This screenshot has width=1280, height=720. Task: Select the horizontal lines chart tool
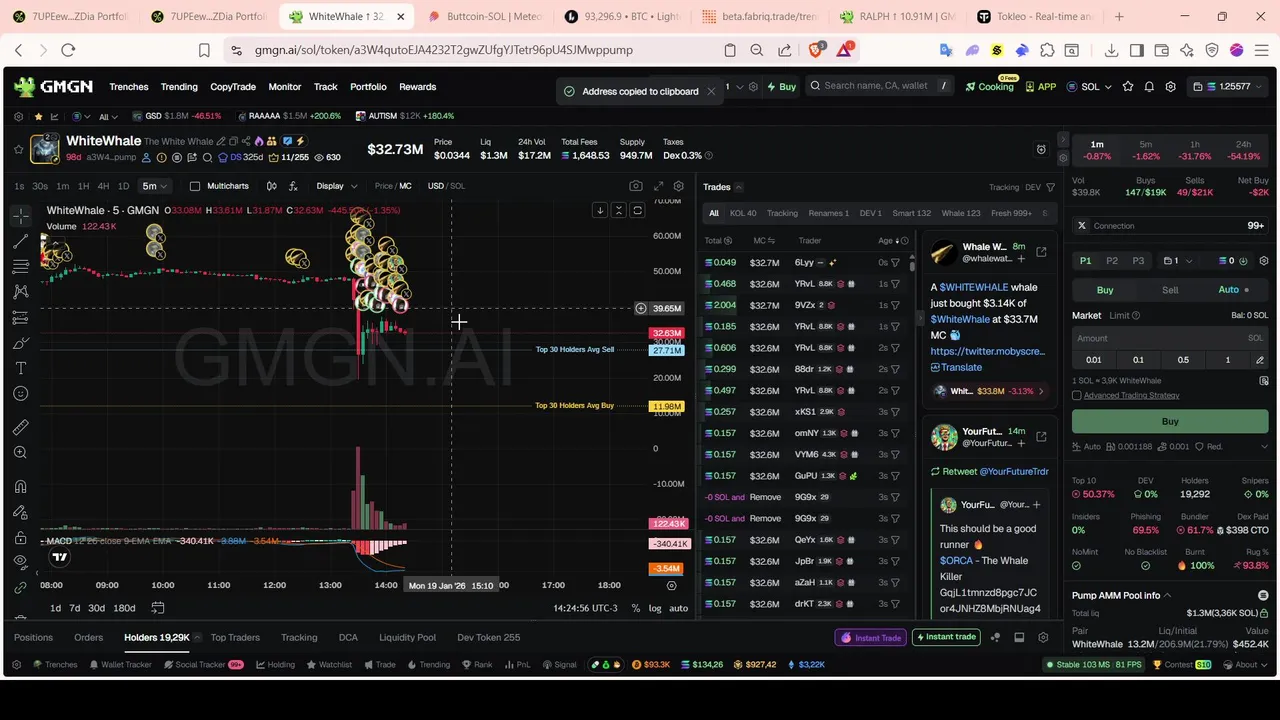20,266
